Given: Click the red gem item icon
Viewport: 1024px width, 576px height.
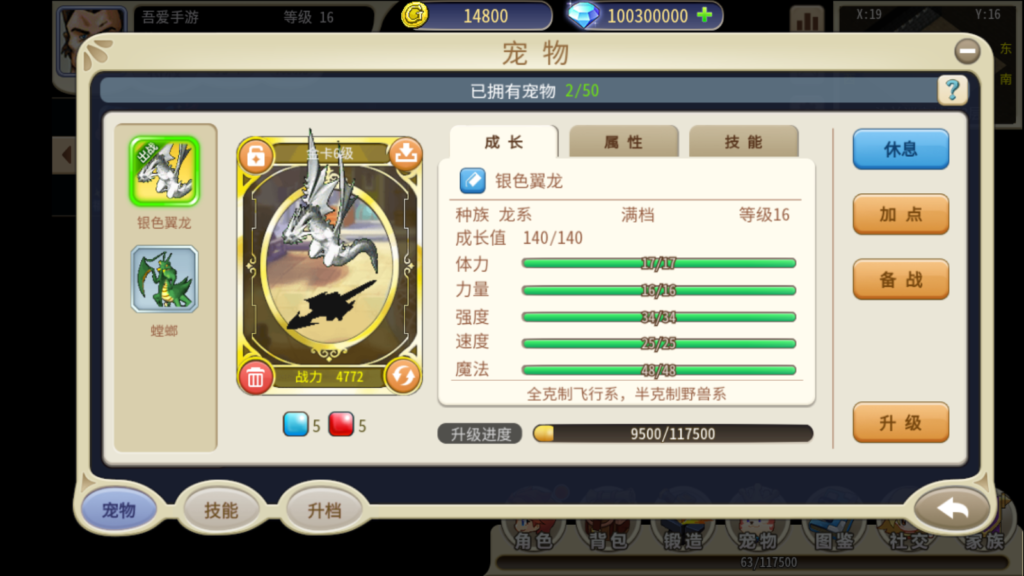Looking at the screenshot, I should point(341,424).
